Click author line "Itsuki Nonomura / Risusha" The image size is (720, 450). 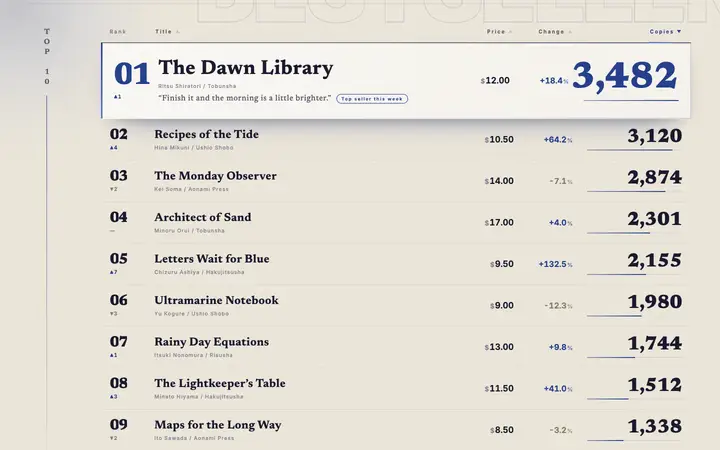coord(193,355)
